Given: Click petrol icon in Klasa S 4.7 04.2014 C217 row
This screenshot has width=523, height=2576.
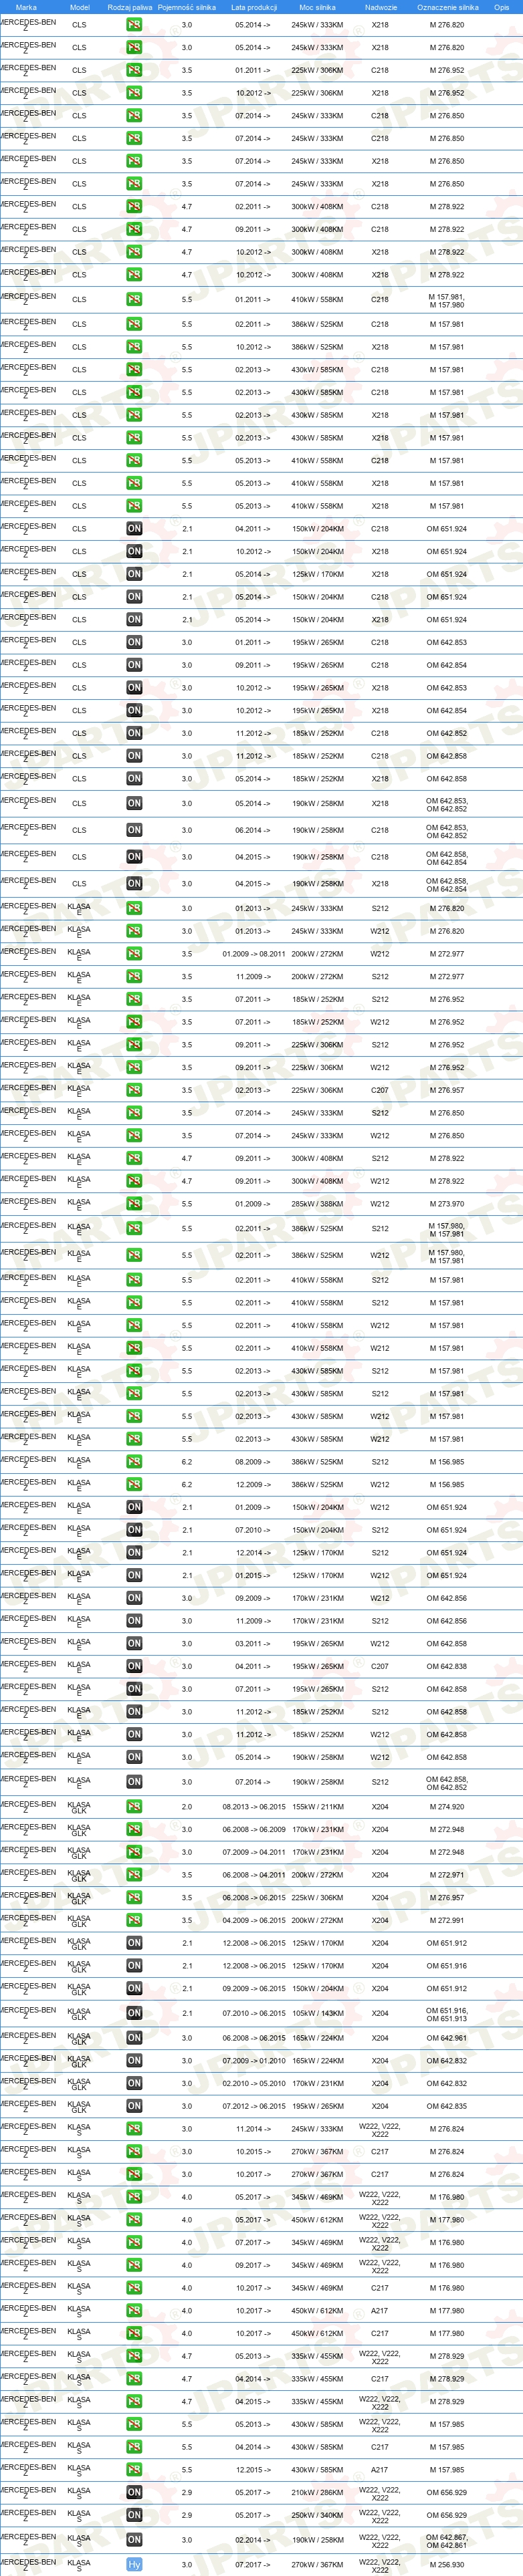Looking at the screenshot, I should (134, 2378).
